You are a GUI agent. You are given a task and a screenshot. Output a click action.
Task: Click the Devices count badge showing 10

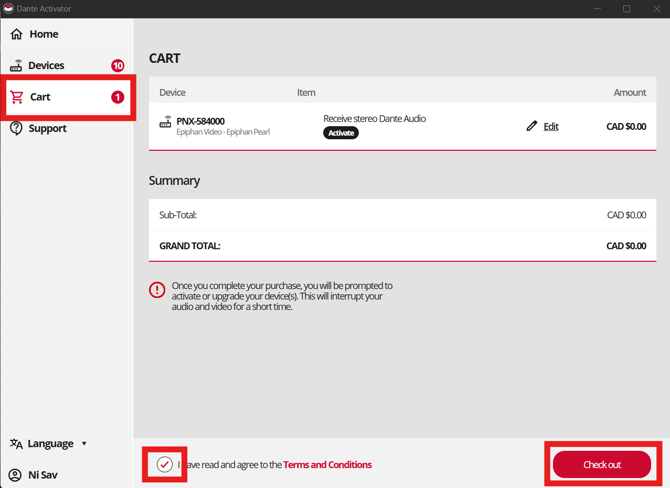click(118, 65)
